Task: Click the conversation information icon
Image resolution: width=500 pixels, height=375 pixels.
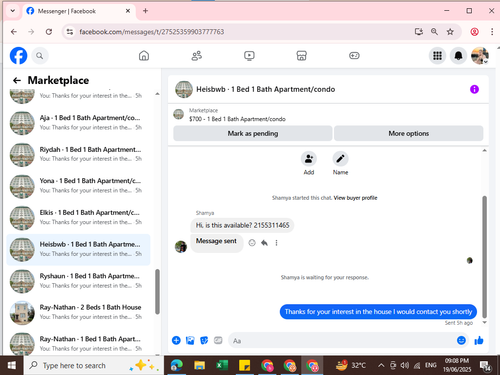Action: pyautogui.click(x=474, y=89)
